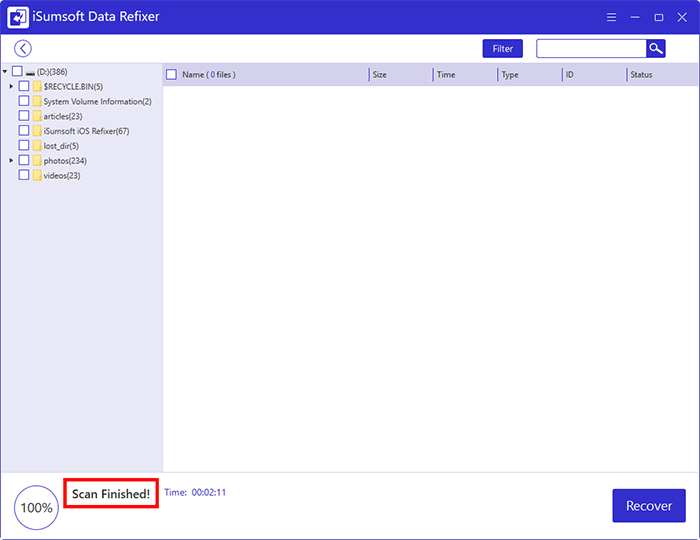Viewport: 700px width, 540px height.
Task: Select the iSumsoft iOS Refixer(67) label
Action: (86, 131)
